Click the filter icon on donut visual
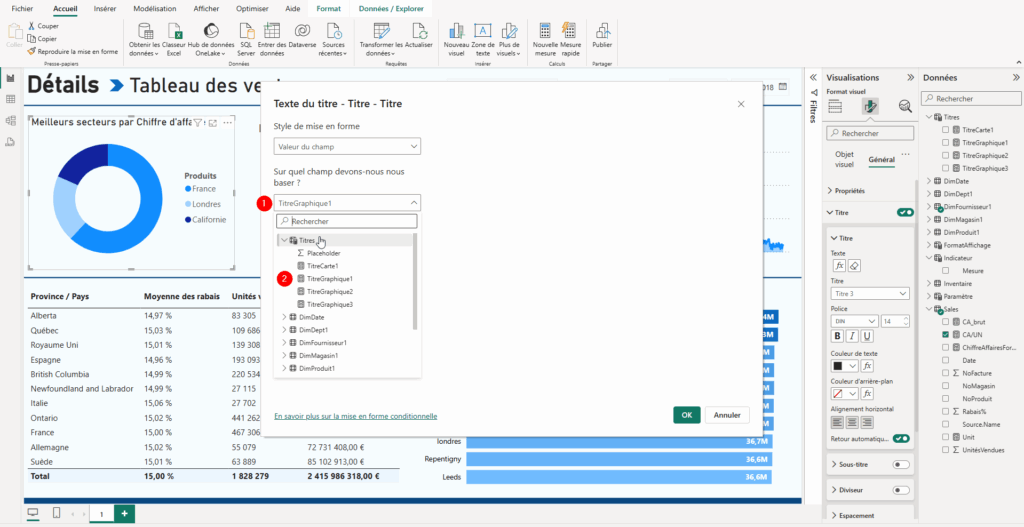The height and width of the screenshot is (527, 1024). click(x=197, y=122)
